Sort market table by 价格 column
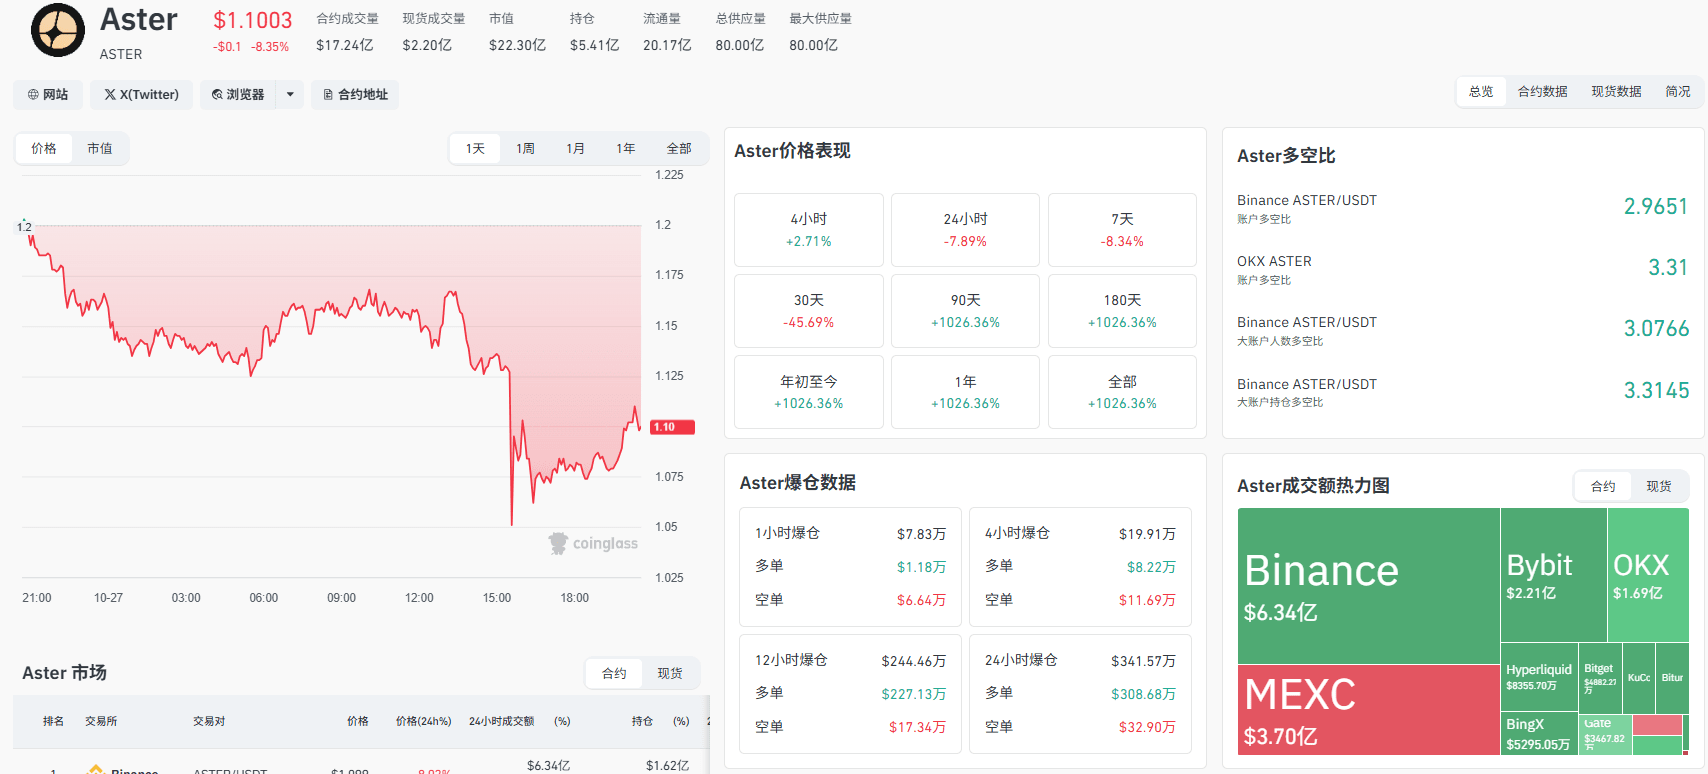The image size is (1708, 774). click(x=358, y=721)
